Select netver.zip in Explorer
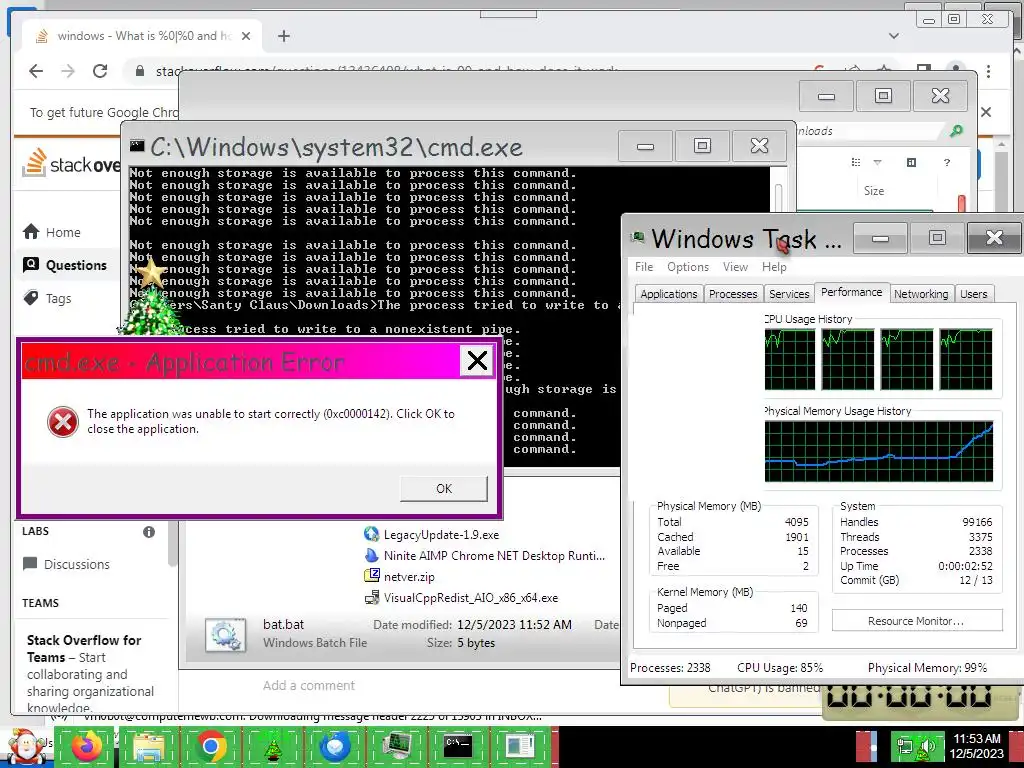The height and width of the screenshot is (768, 1024). coord(400,577)
